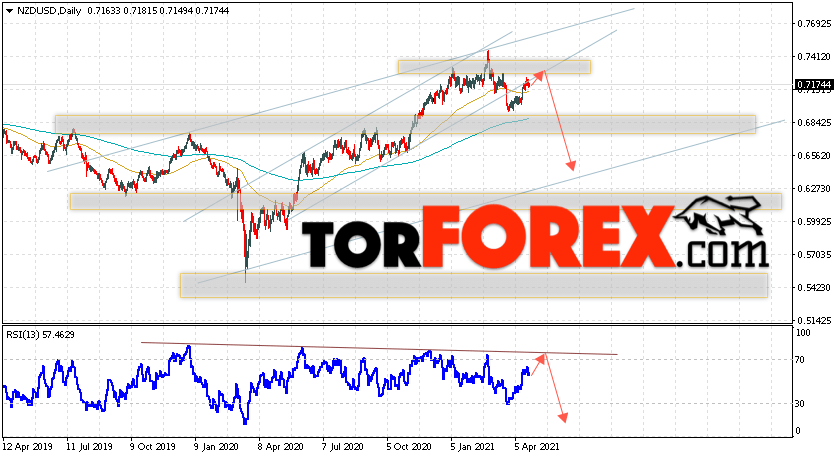Click the 0.57035 price axis label
Screen dimensions: 838x458
pyautogui.click(x=814, y=254)
